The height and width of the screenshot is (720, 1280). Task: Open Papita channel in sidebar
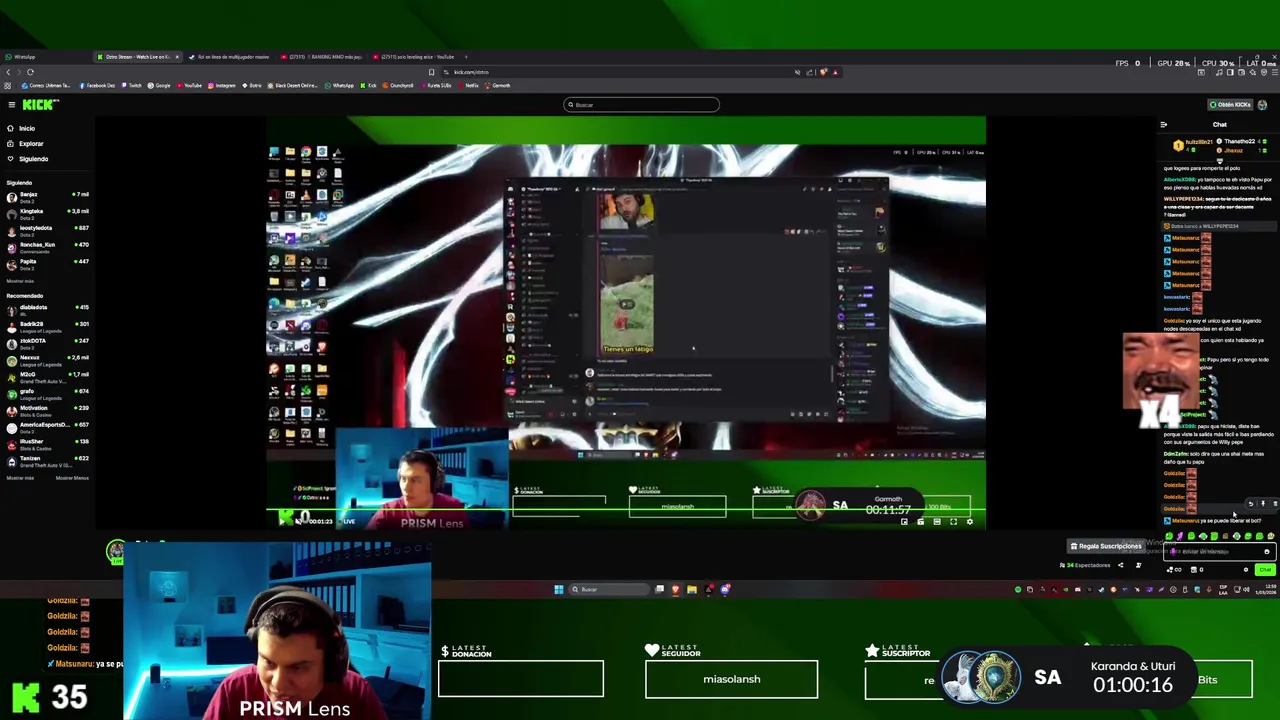click(x=47, y=264)
